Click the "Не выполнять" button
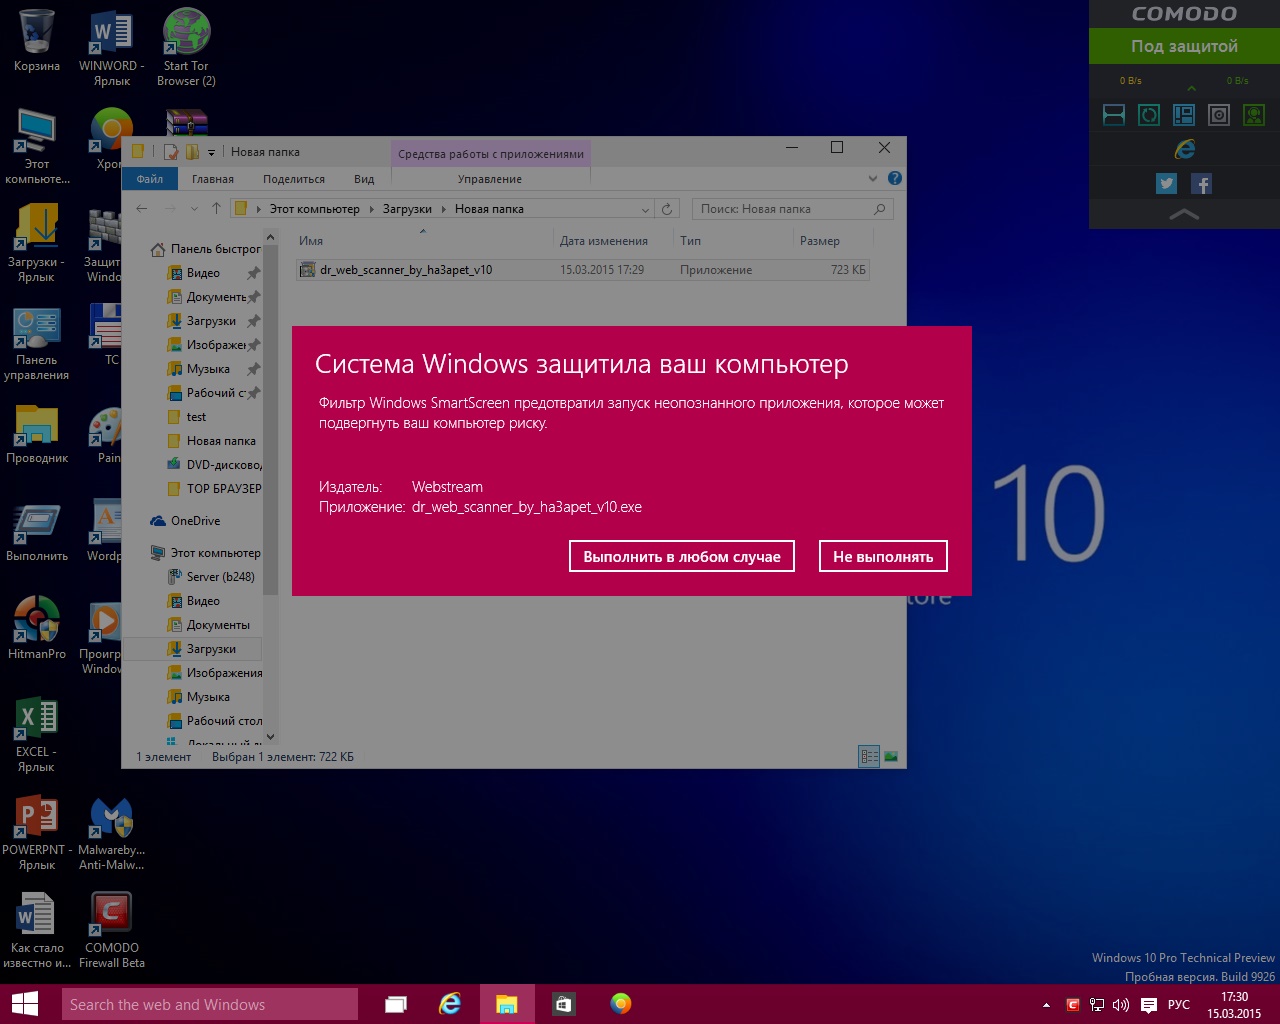Screen dimensions: 1280x1024 (883, 557)
